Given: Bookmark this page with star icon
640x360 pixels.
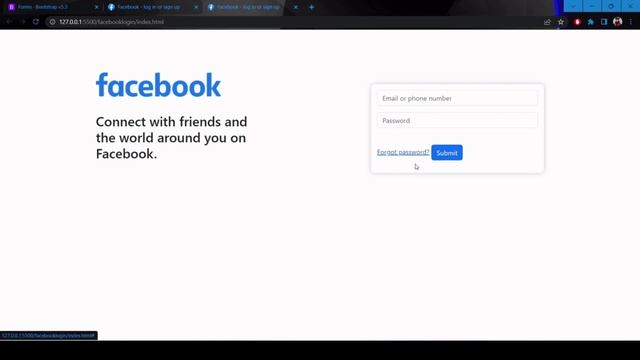Looking at the screenshot, I should (x=561, y=22).
